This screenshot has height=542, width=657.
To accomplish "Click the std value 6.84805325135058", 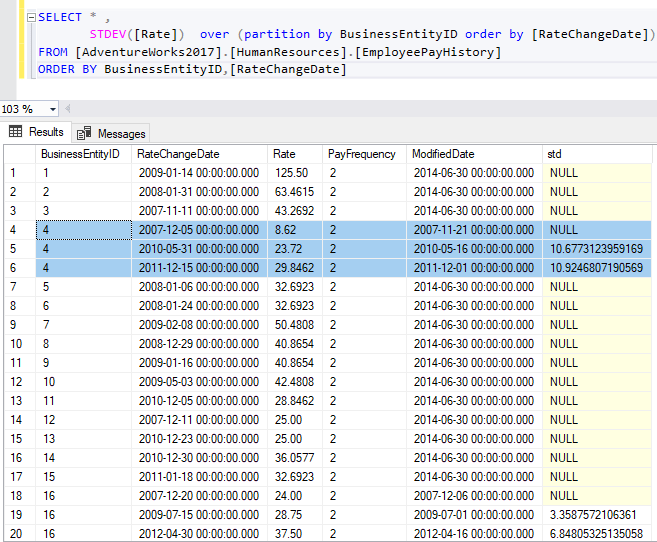I will [596, 534].
